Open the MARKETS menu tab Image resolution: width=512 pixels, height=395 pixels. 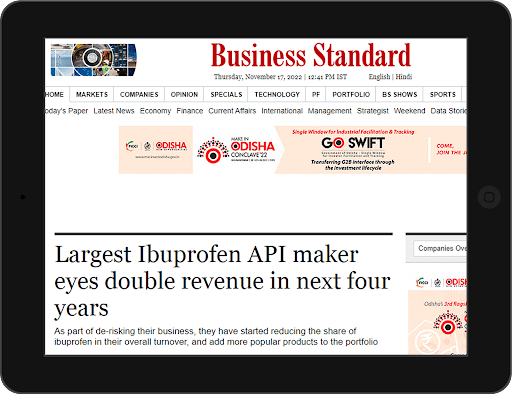click(92, 95)
